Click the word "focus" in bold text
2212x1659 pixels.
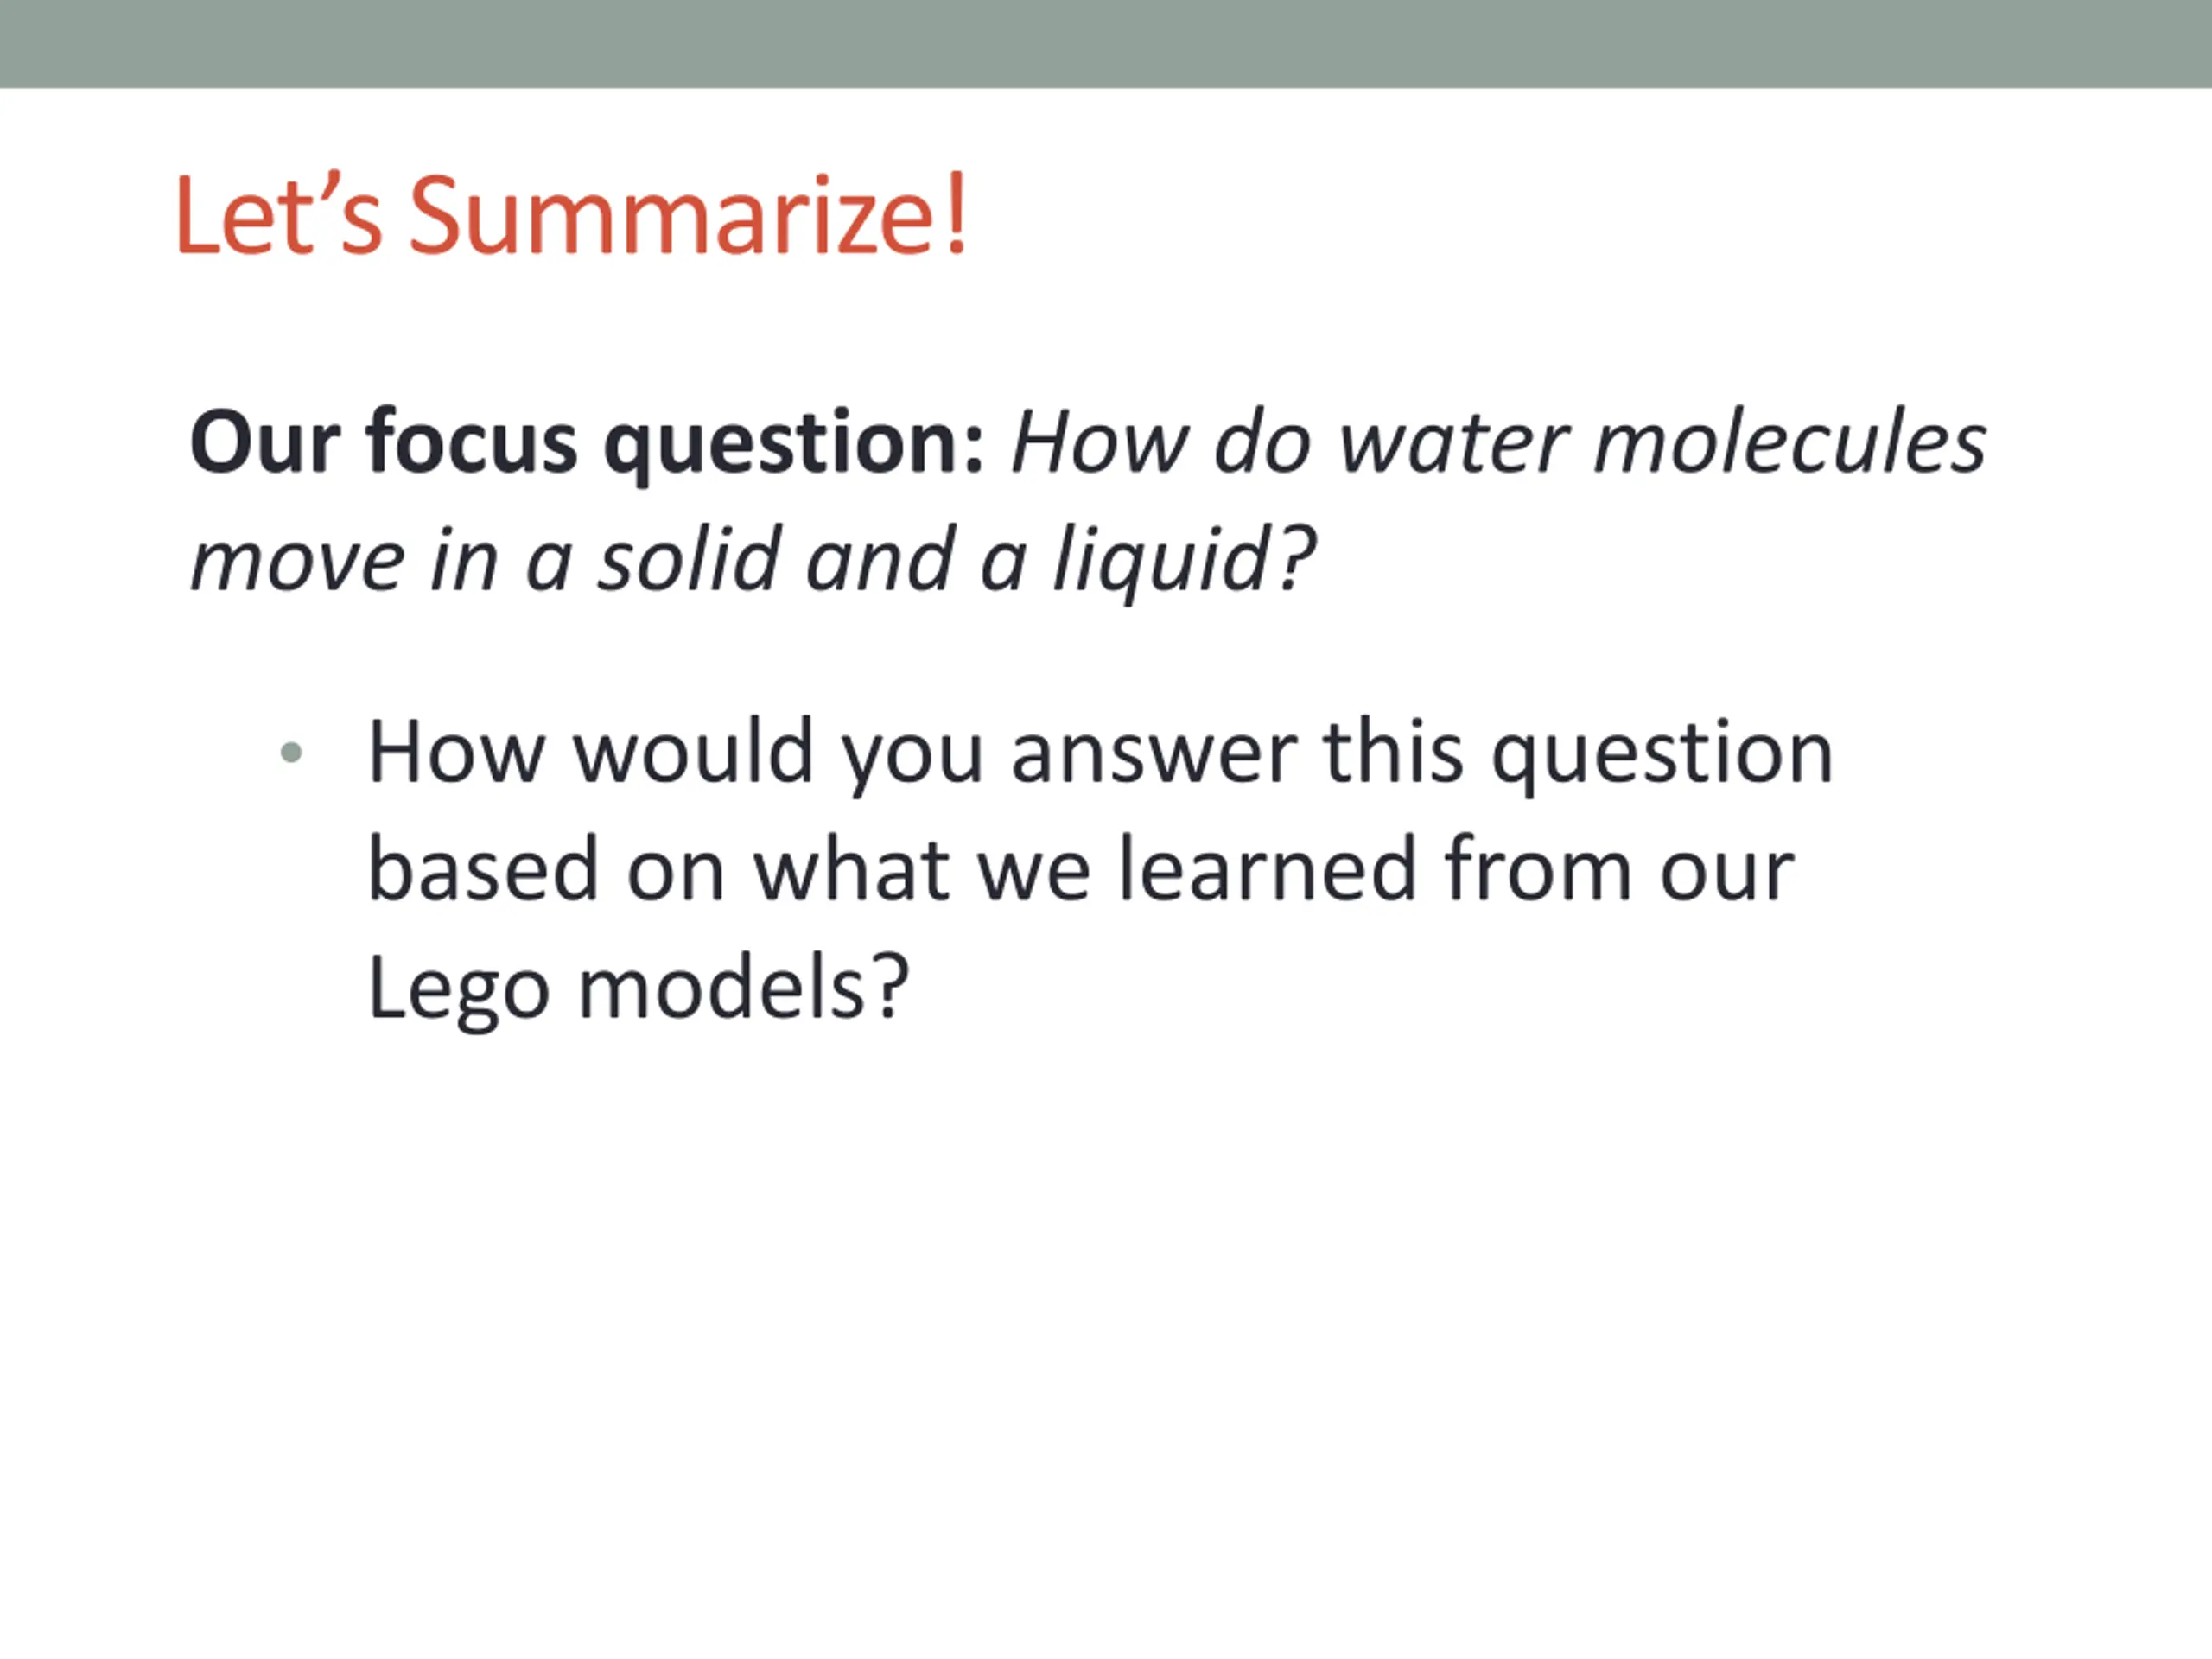coord(471,444)
